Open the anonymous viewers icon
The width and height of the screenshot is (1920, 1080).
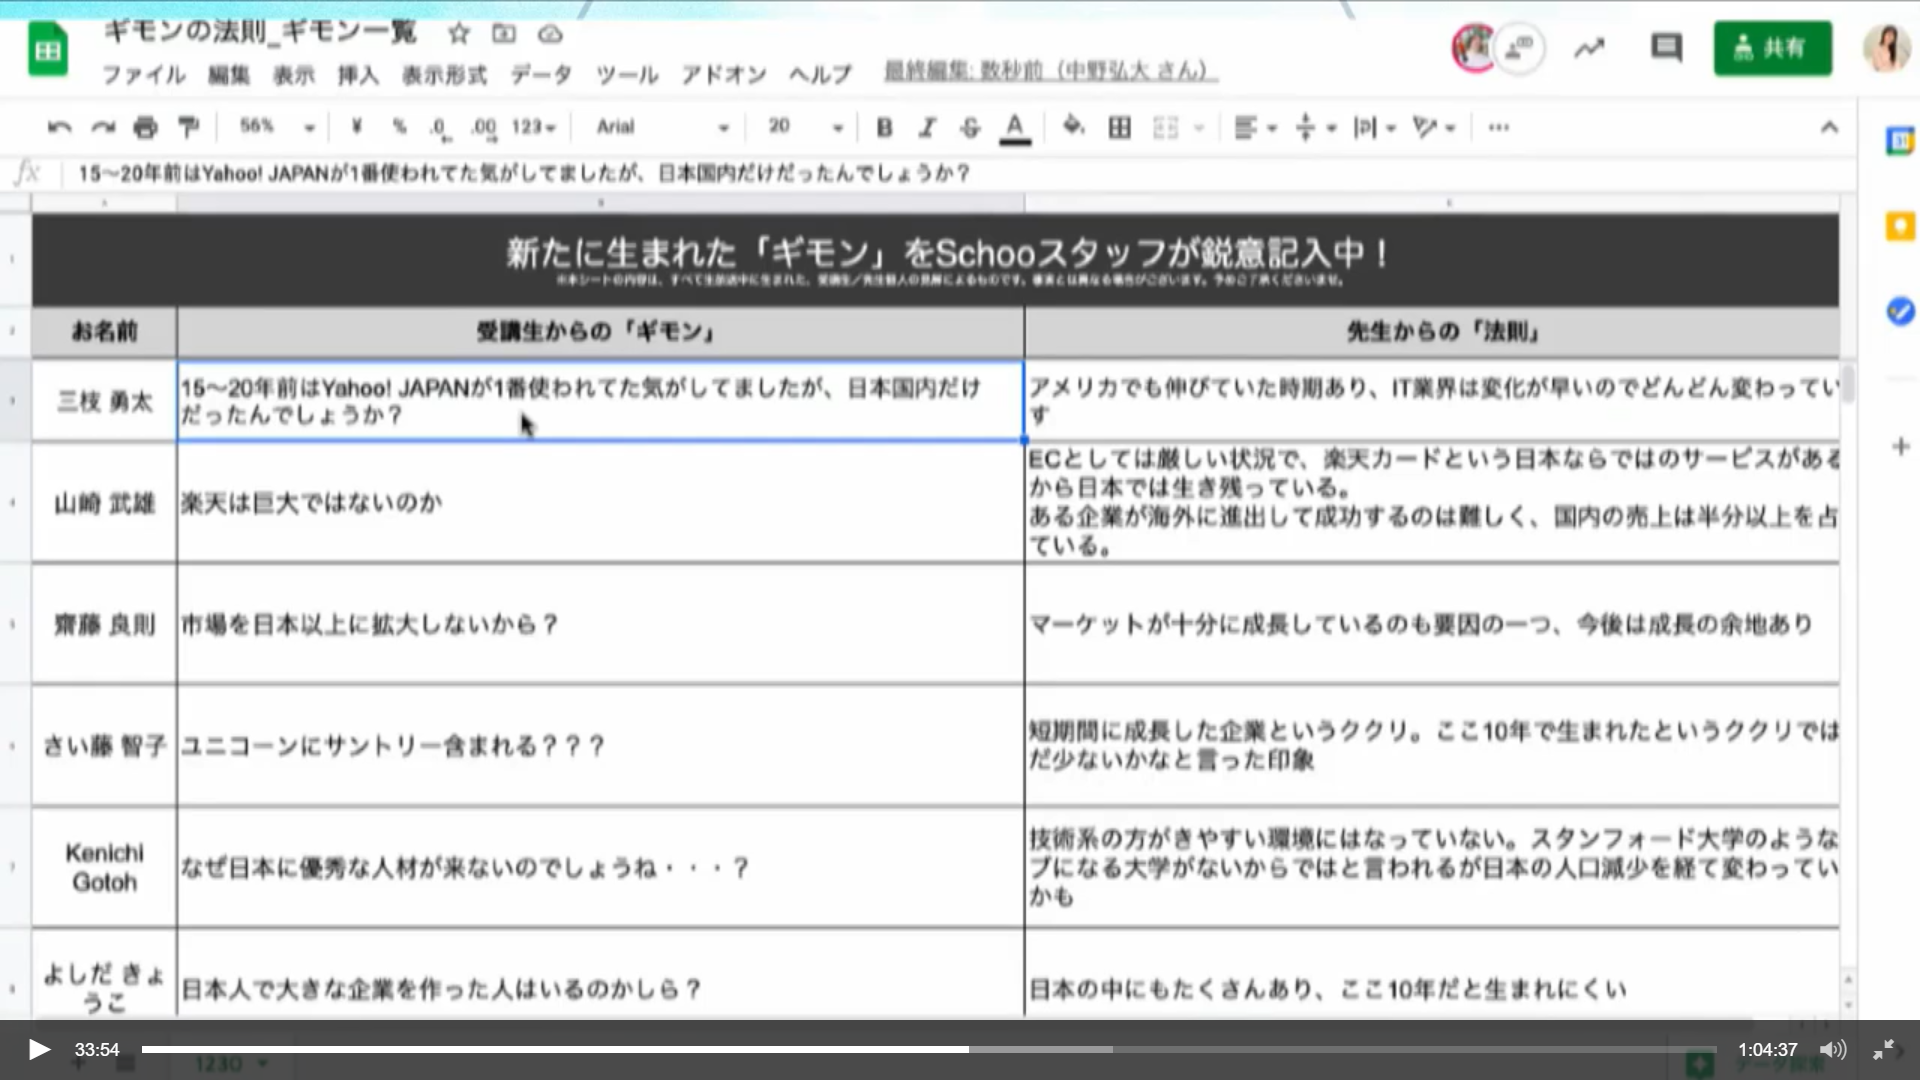pos(1520,47)
